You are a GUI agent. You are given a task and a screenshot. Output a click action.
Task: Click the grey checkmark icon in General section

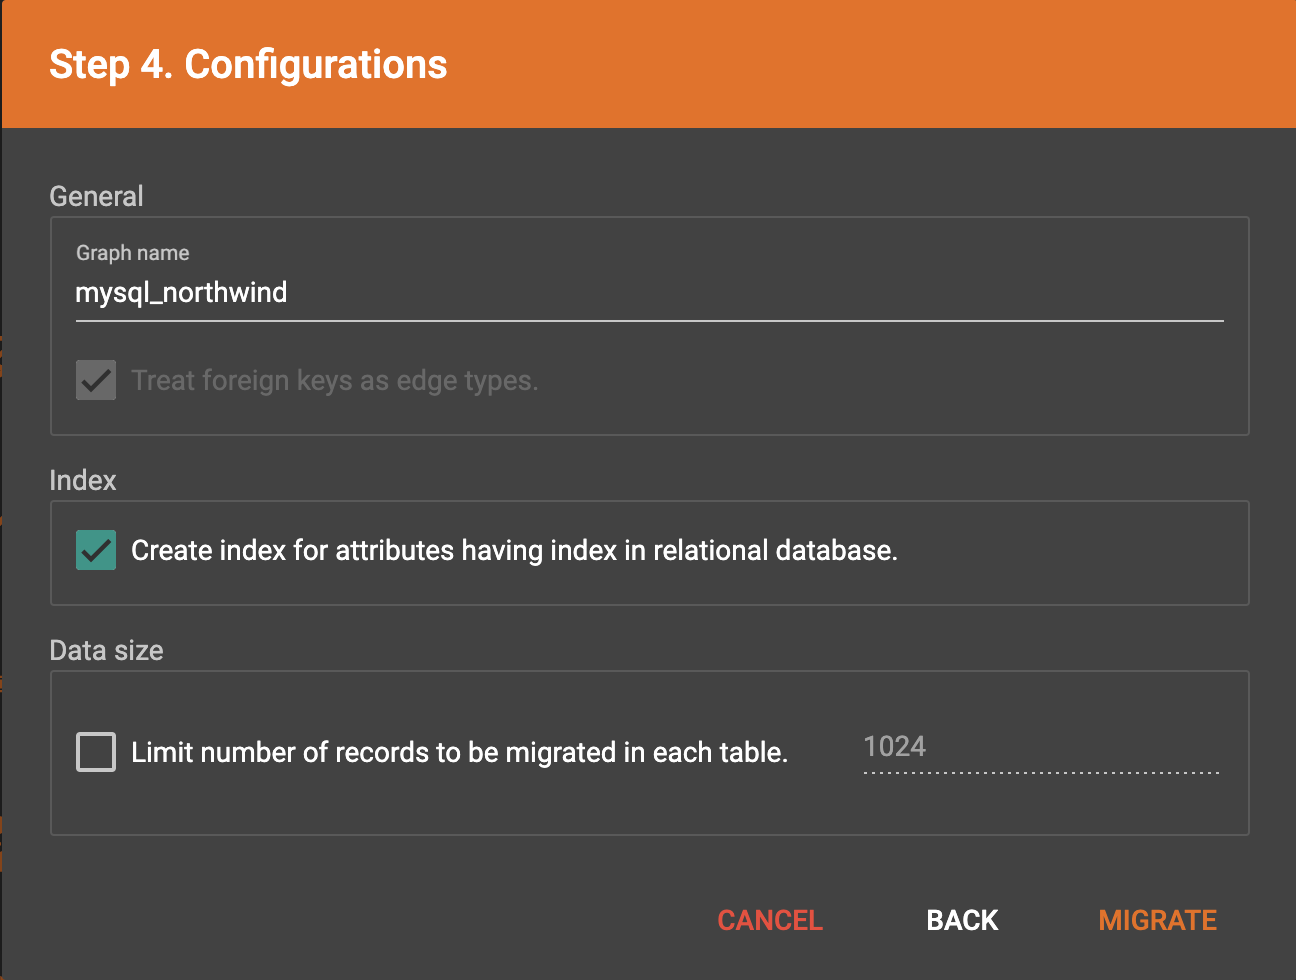pos(96,381)
